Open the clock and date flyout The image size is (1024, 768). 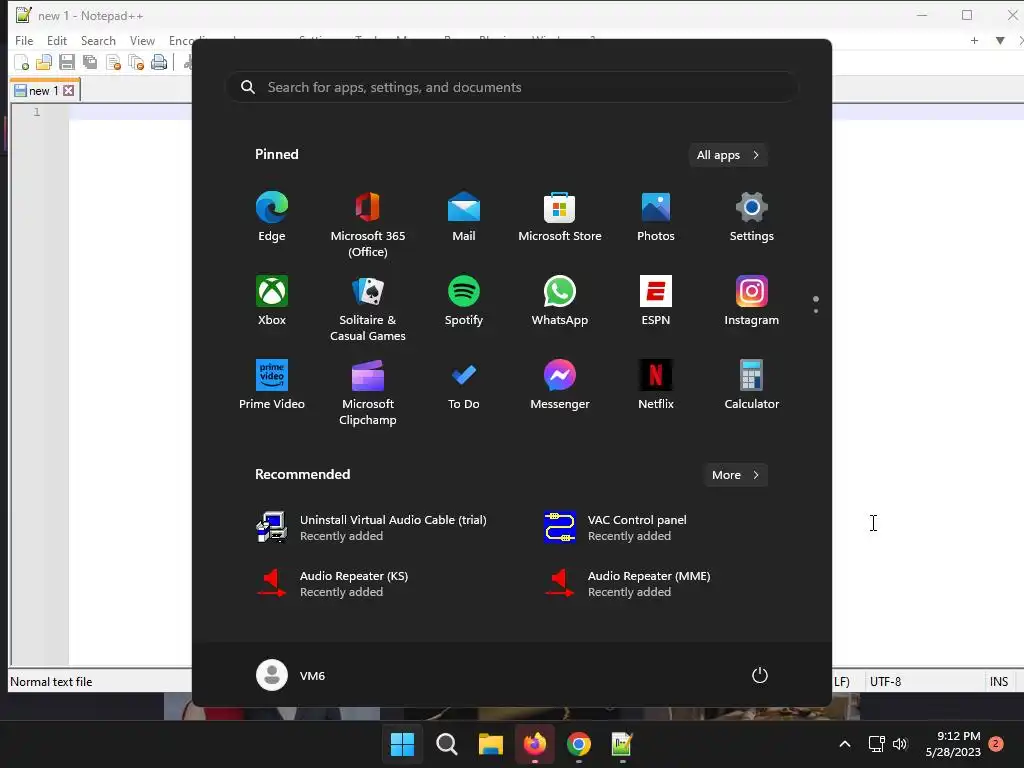click(x=953, y=744)
